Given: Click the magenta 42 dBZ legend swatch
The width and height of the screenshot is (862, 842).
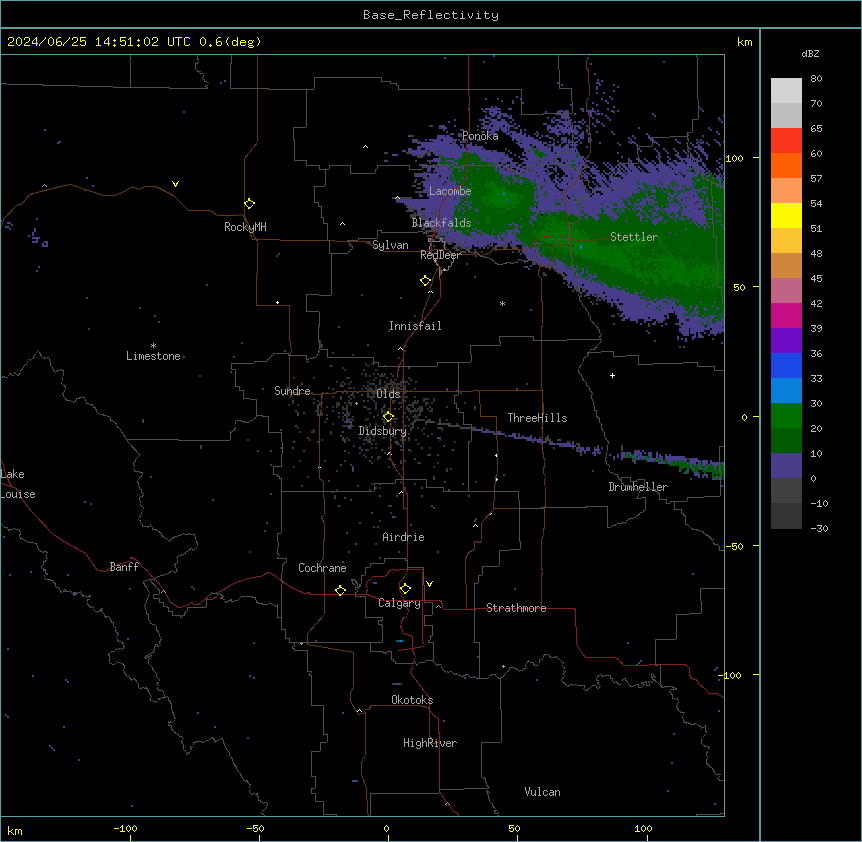Looking at the screenshot, I should click(786, 315).
